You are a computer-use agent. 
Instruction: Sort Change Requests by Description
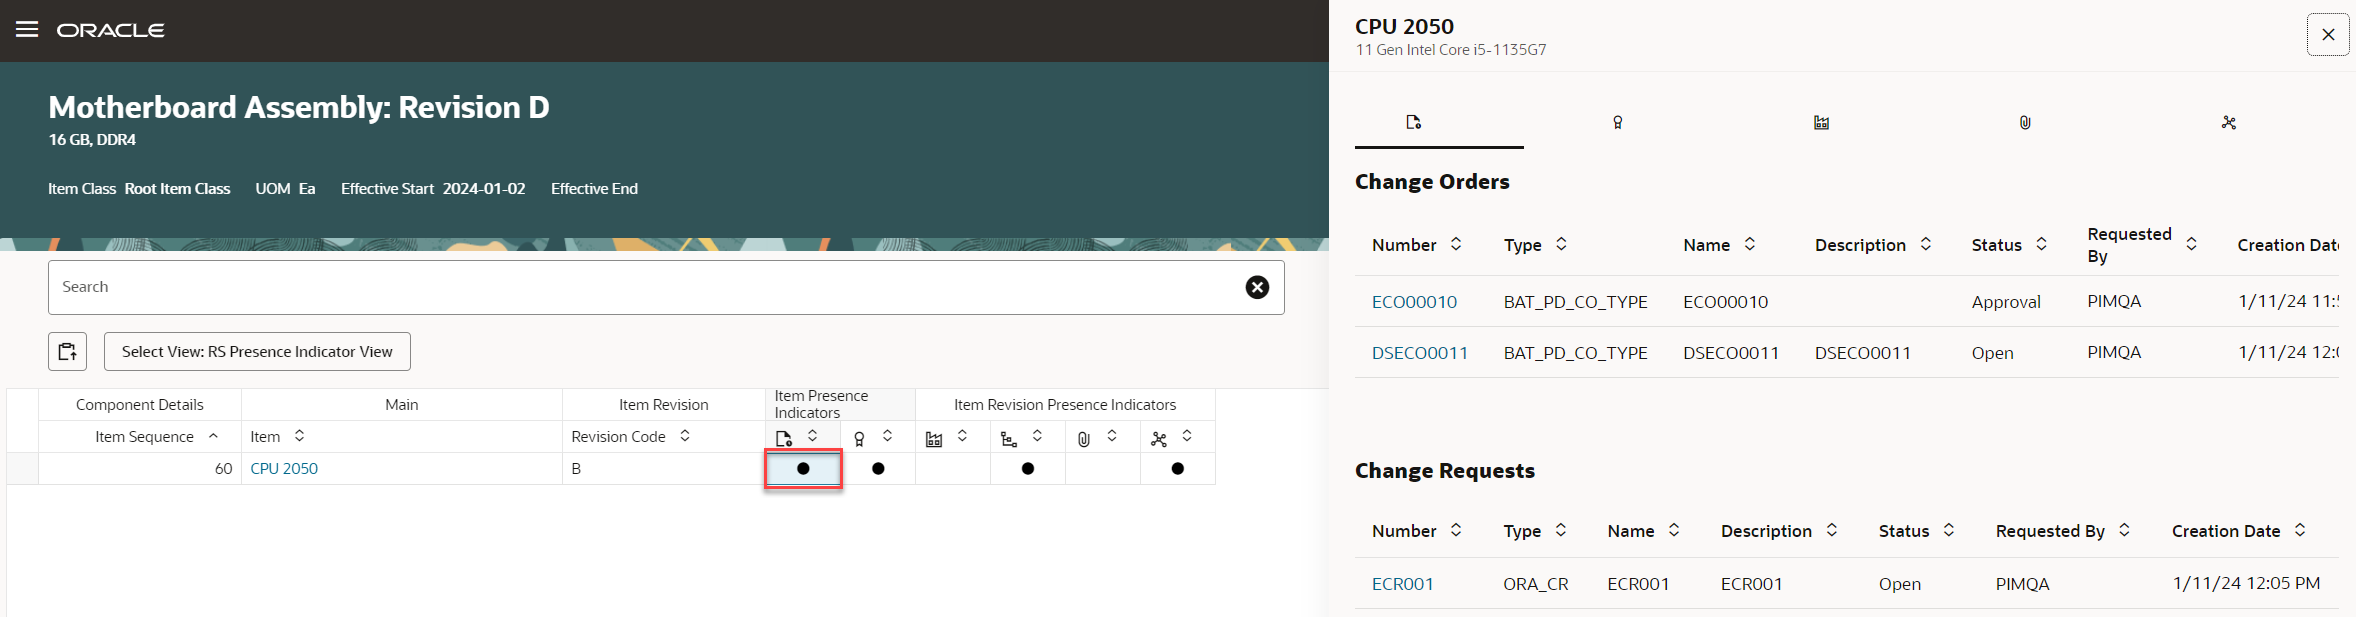coord(1832,530)
